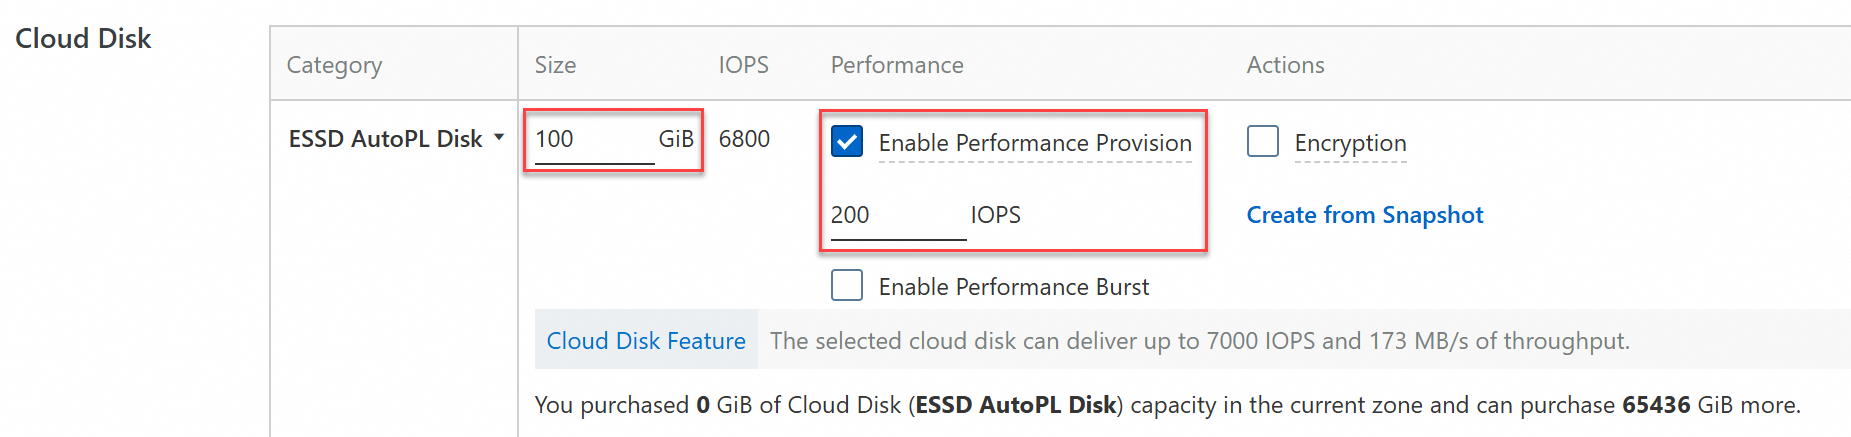This screenshot has width=1851, height=437.
Task: Click the Category column header
Action: (x=334, y=65)
